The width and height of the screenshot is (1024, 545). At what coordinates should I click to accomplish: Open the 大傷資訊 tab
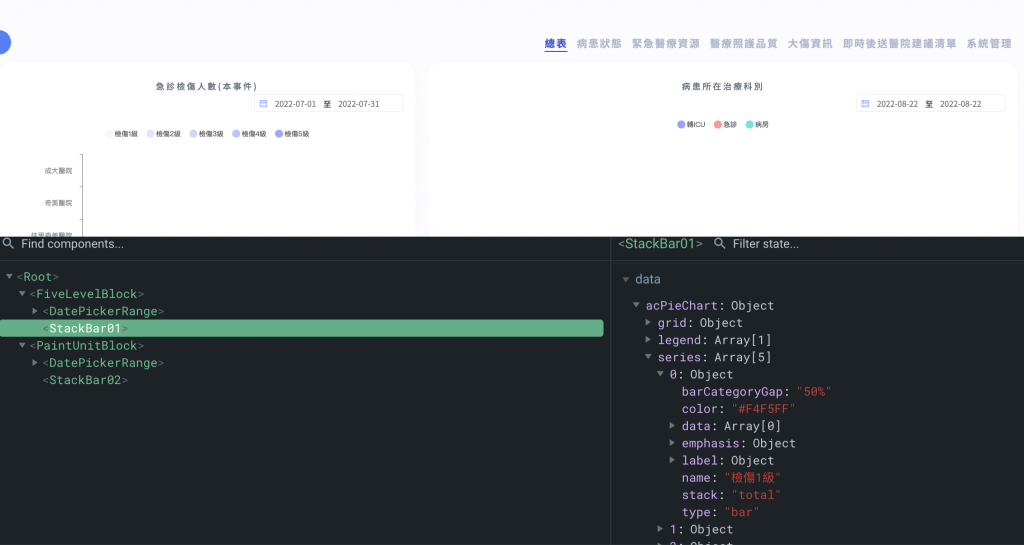click(x=810, y=44)
